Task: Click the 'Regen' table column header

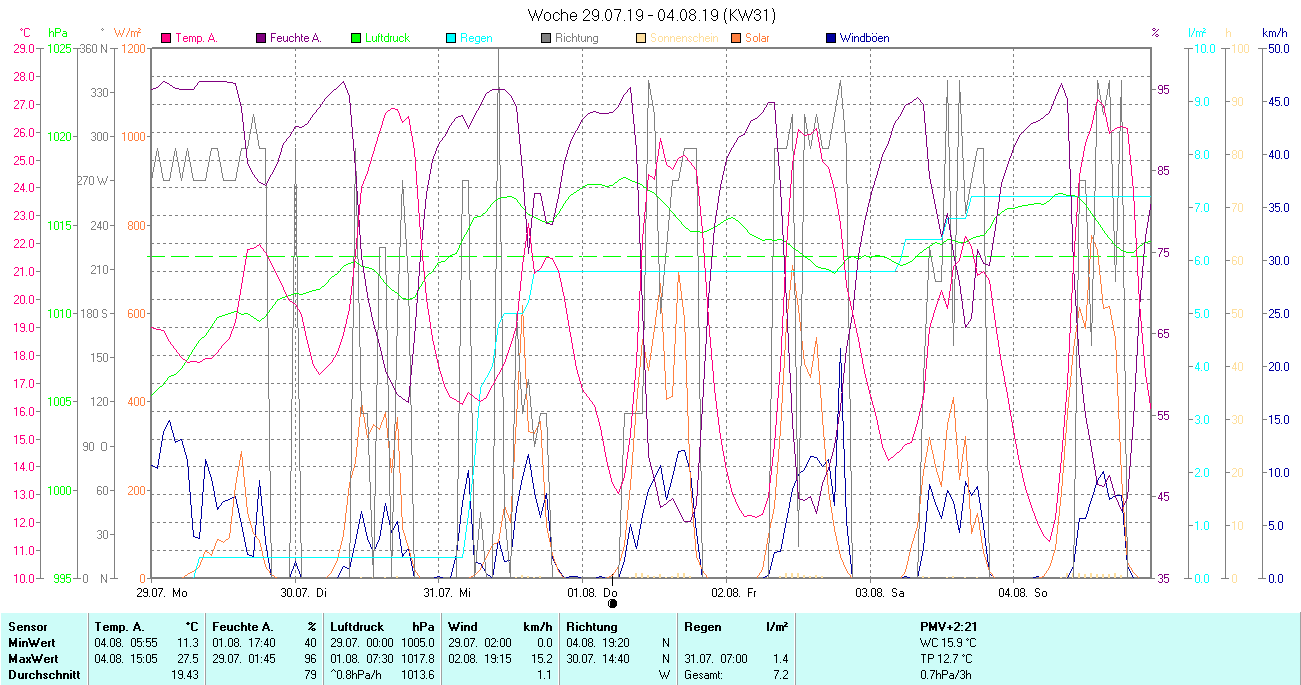Action: pos(703,626)
